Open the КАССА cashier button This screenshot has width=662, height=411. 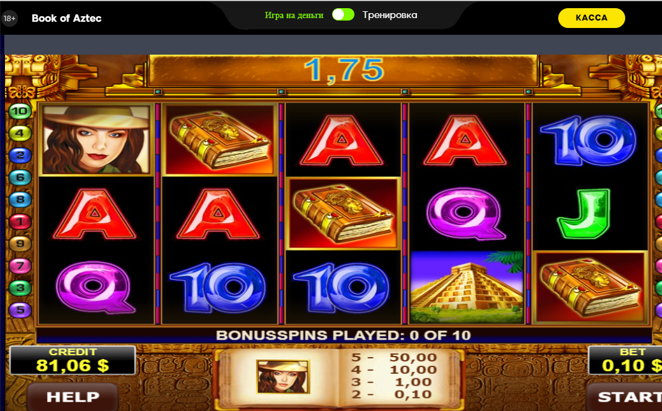point(591,18)
